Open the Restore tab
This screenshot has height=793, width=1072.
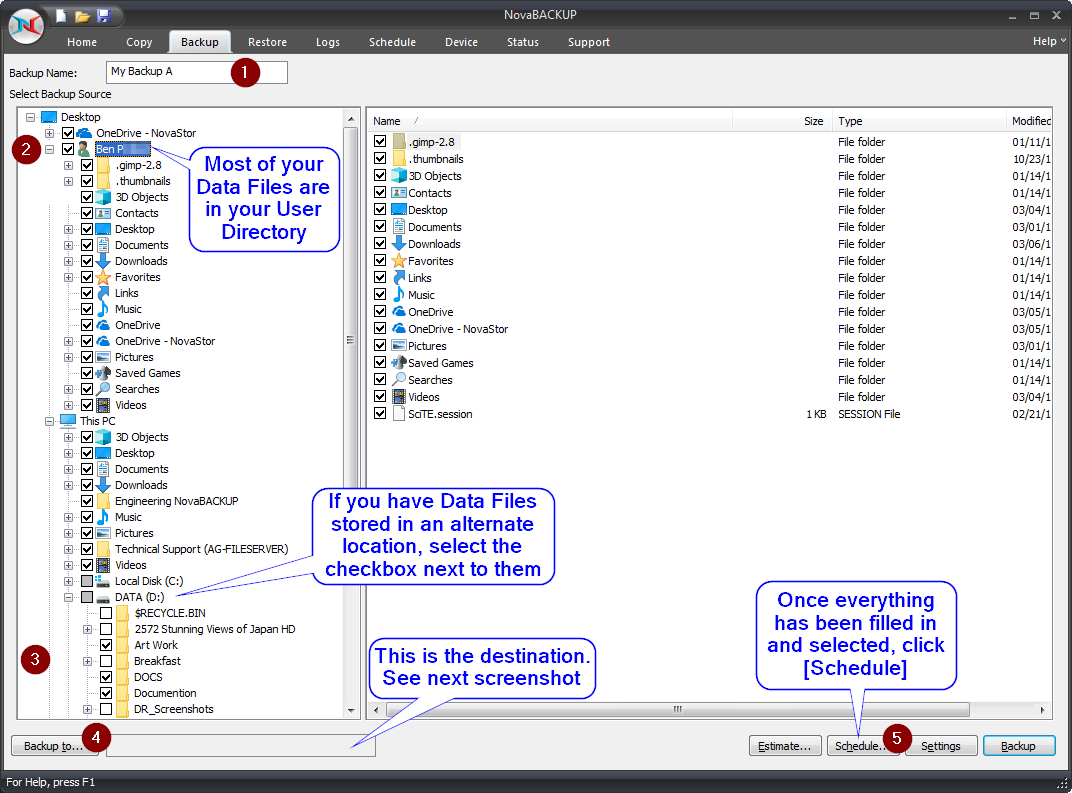click(x=267, y=42)
